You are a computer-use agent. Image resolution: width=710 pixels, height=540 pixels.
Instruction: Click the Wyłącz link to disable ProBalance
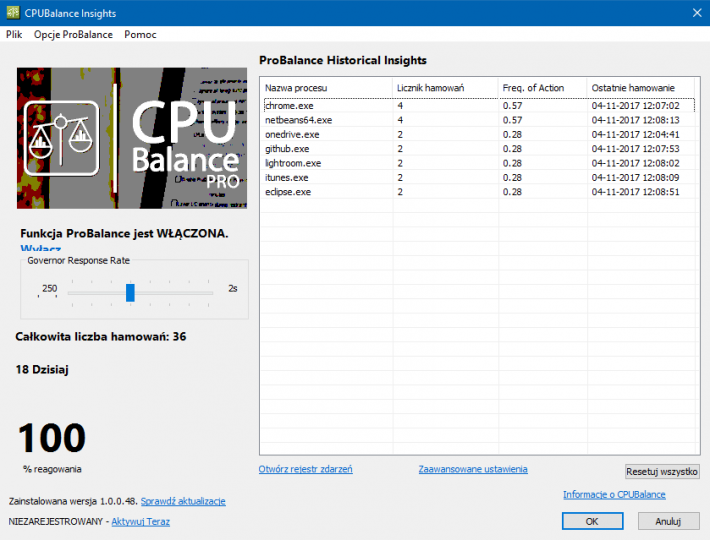point(41,248)
